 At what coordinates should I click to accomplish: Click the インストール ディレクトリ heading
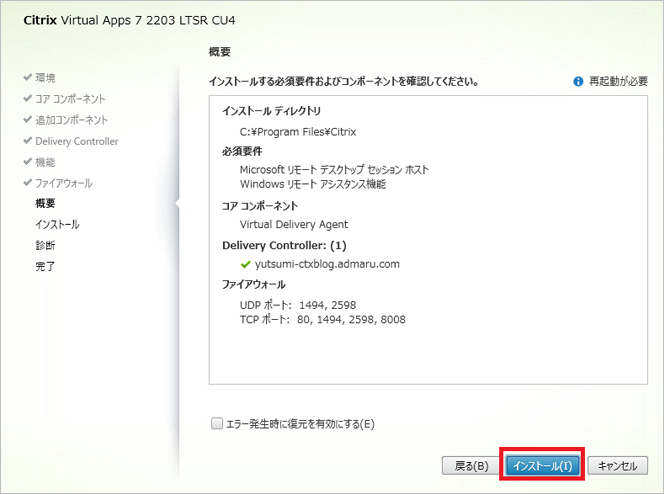click(271, 111)
